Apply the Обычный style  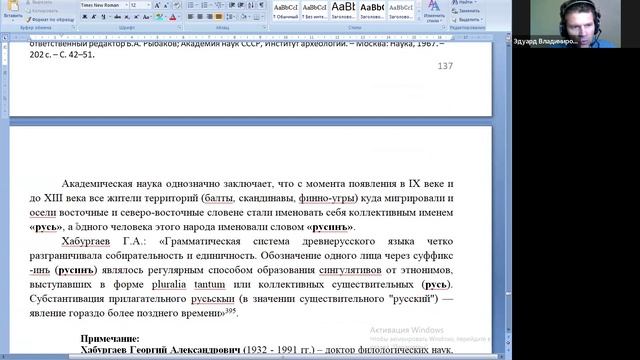[x=286, y=11]
